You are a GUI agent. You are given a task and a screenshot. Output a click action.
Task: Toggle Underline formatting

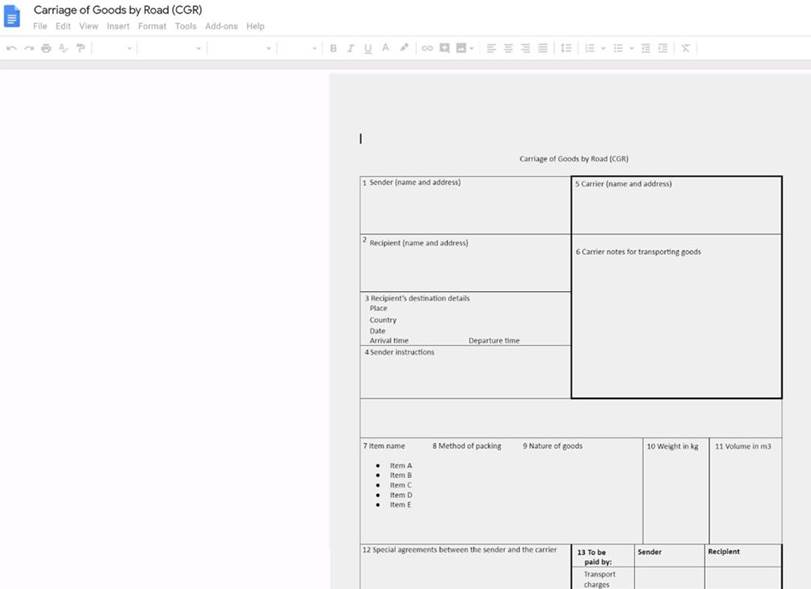tap(367, 48)
